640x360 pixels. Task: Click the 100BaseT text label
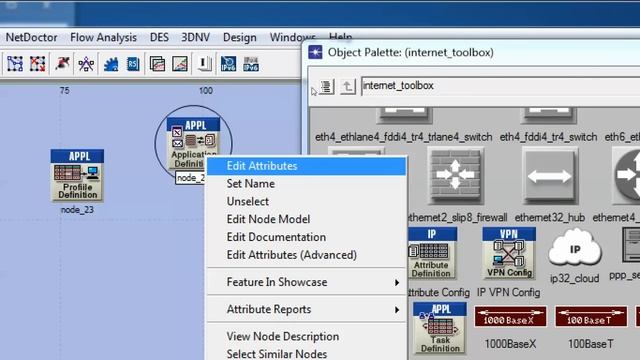pos(591,344)
